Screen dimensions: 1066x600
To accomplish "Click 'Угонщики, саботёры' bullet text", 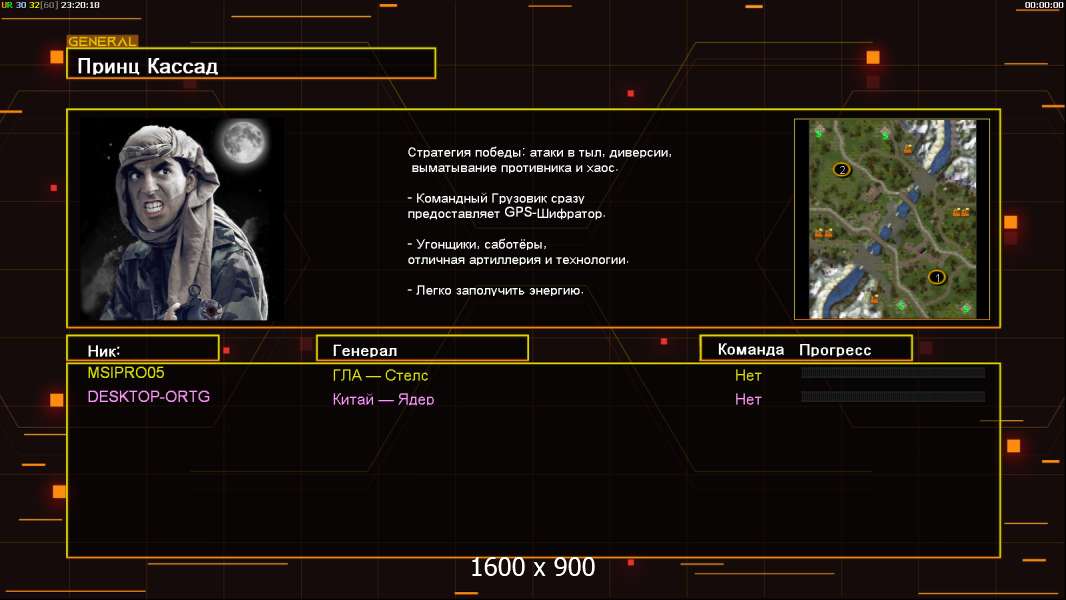I will [477, 244].
